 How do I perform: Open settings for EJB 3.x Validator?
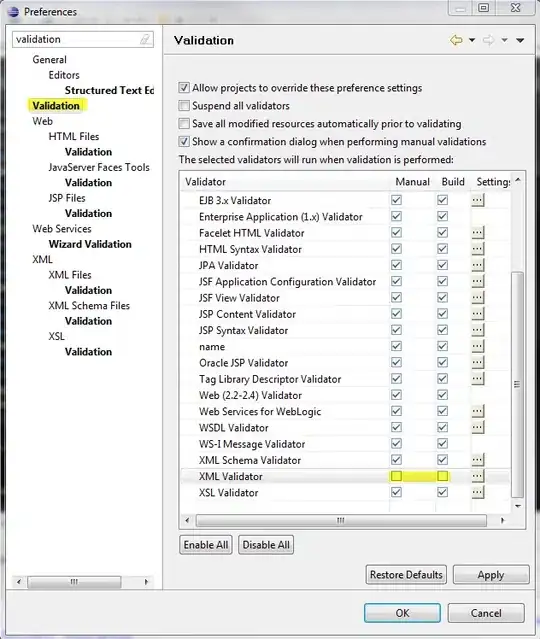(x=478, y=200)
